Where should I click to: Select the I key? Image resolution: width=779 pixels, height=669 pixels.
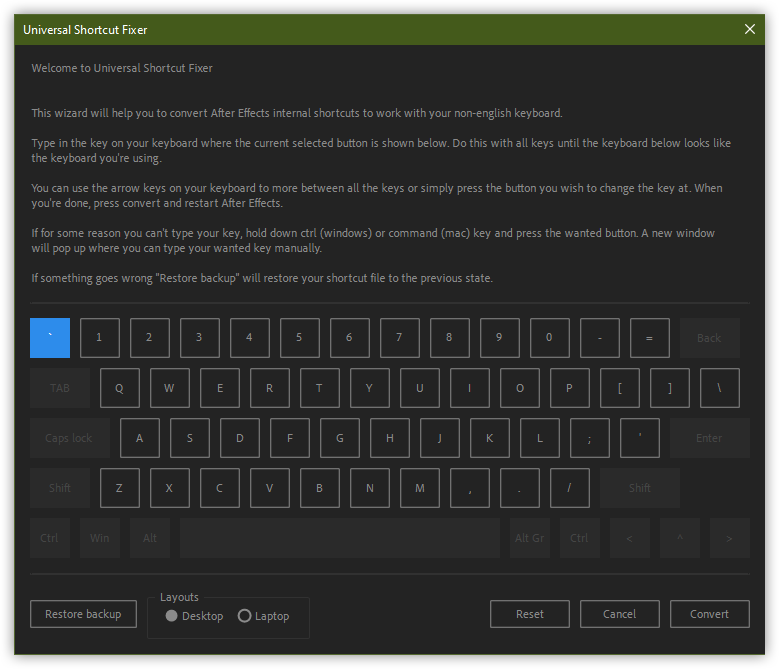coord(470,388)
